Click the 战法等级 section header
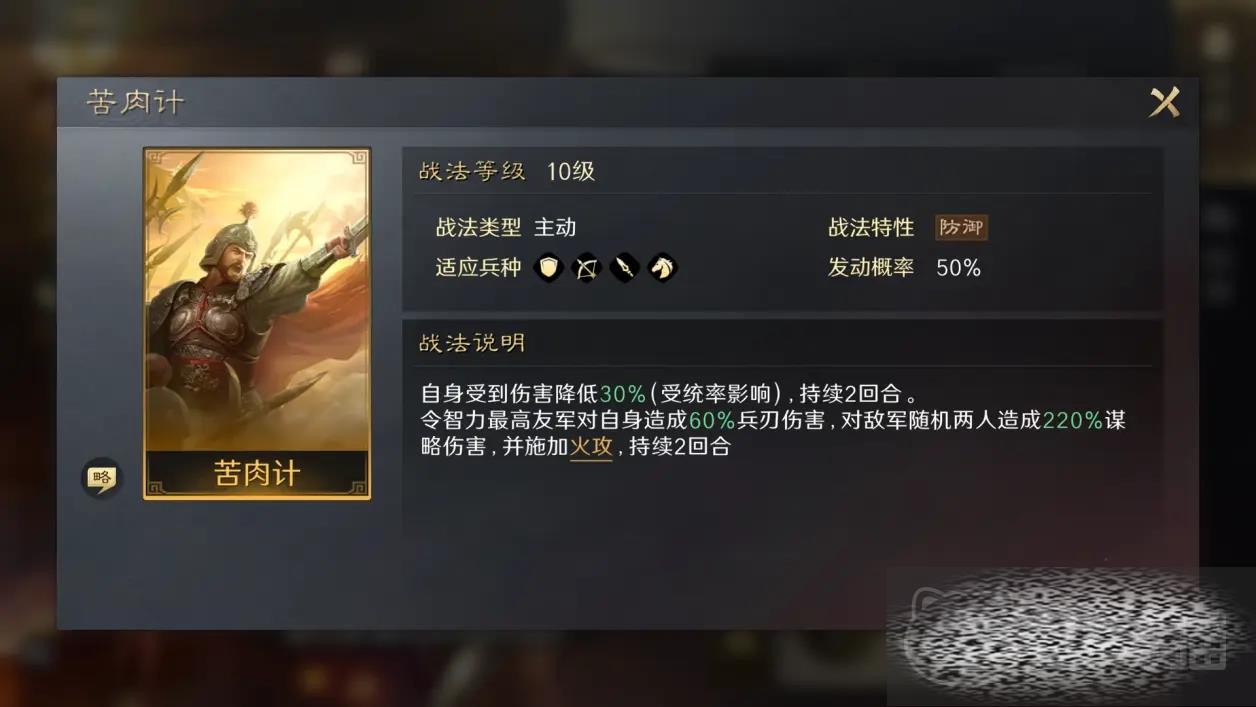This screenshot has width=1256, height=707. [x=472, y=171]
